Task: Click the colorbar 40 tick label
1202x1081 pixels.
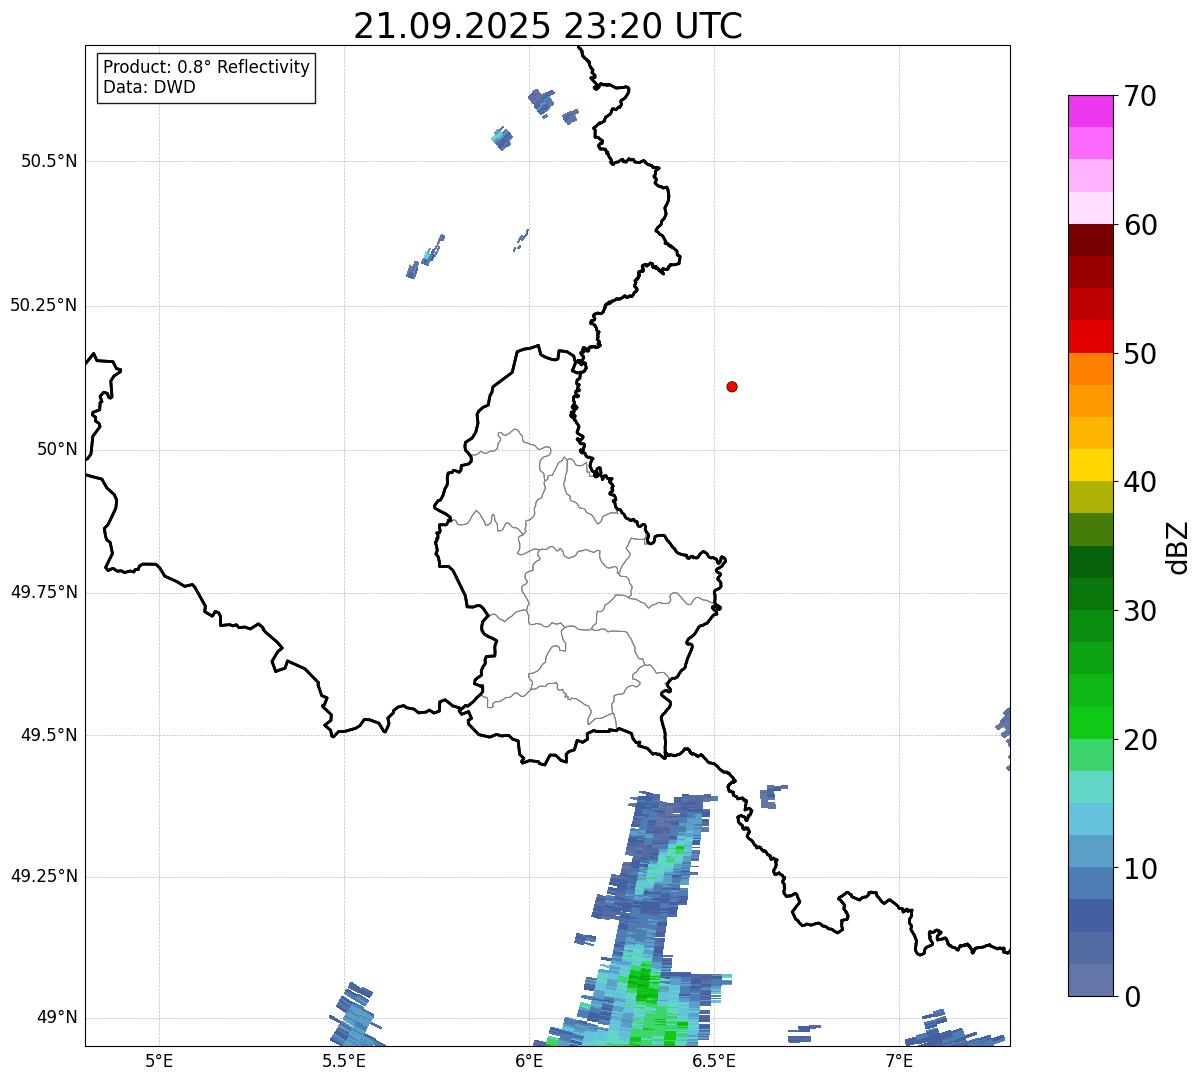Action: coord(1140,482)
